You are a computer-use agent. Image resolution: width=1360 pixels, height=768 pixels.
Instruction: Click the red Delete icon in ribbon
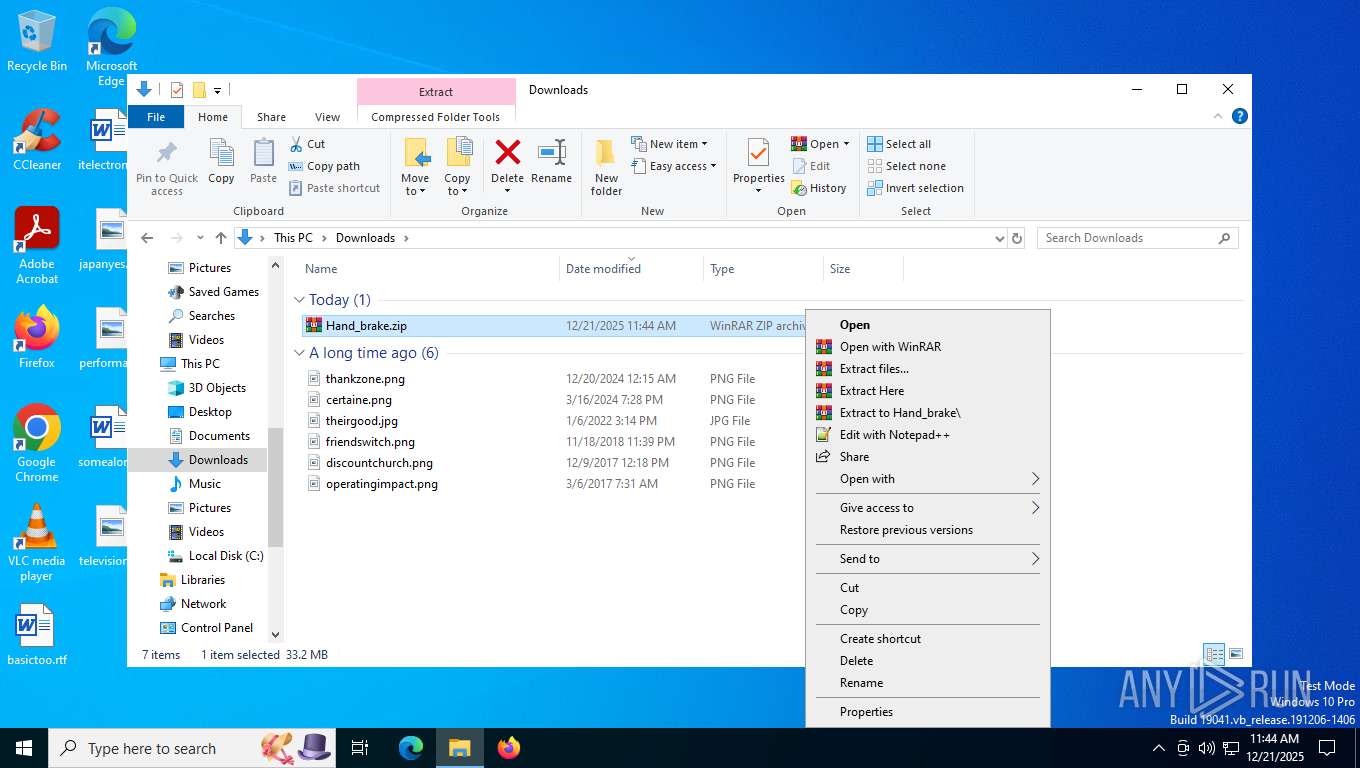508,153
